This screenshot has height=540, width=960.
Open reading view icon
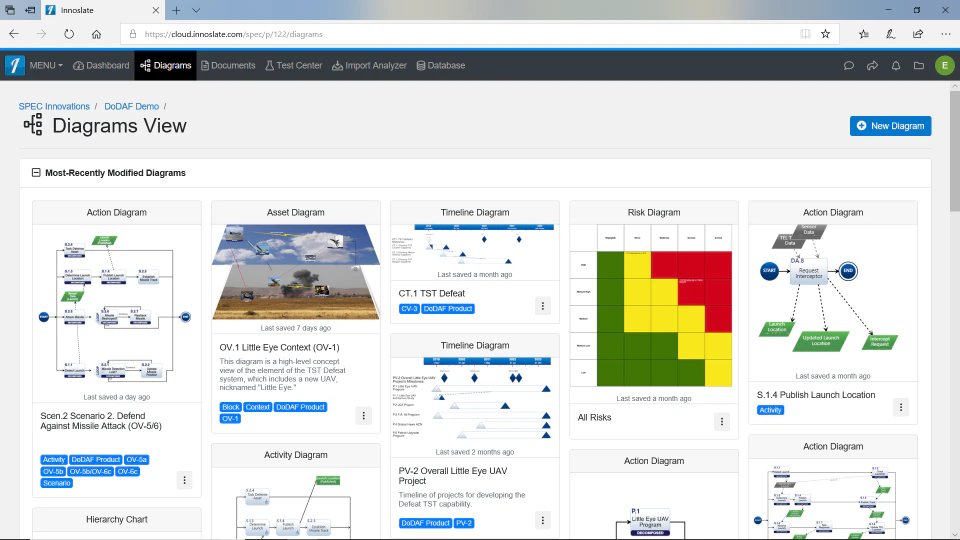click(805, 34)
